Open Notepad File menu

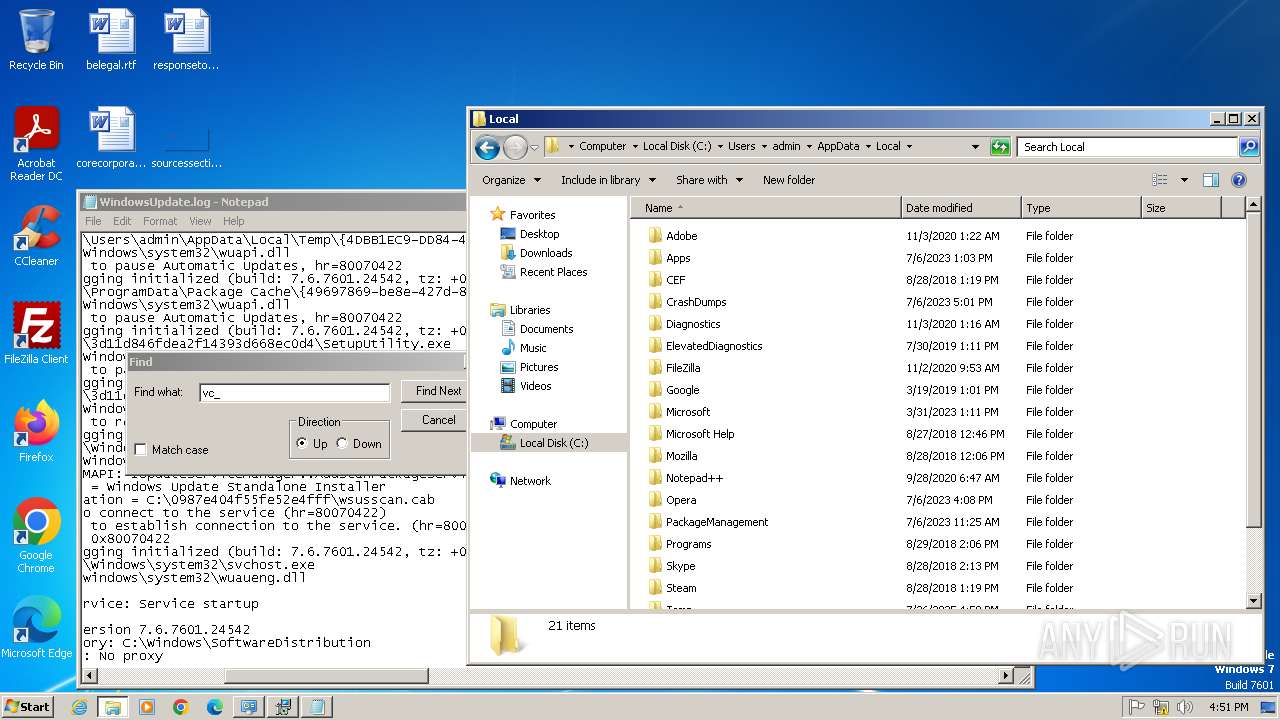pyautogui.click(x=93, y=221)
